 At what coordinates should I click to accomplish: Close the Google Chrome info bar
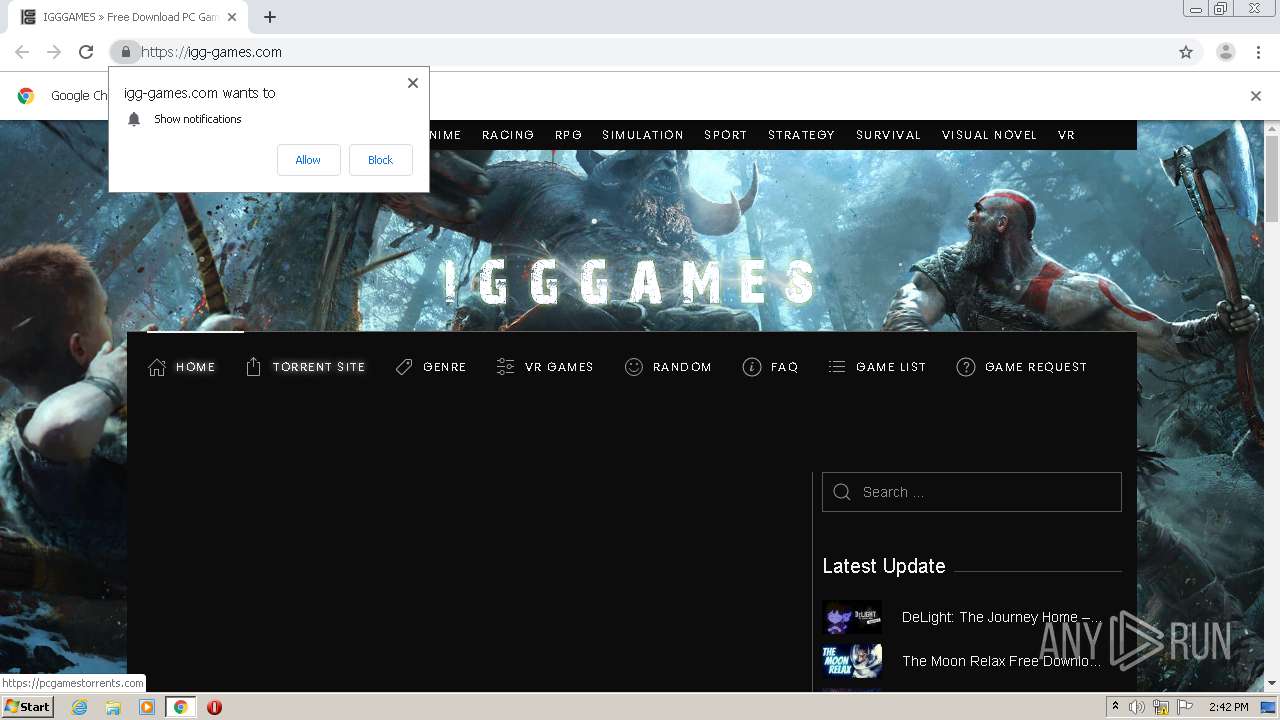click(1256, 96)
